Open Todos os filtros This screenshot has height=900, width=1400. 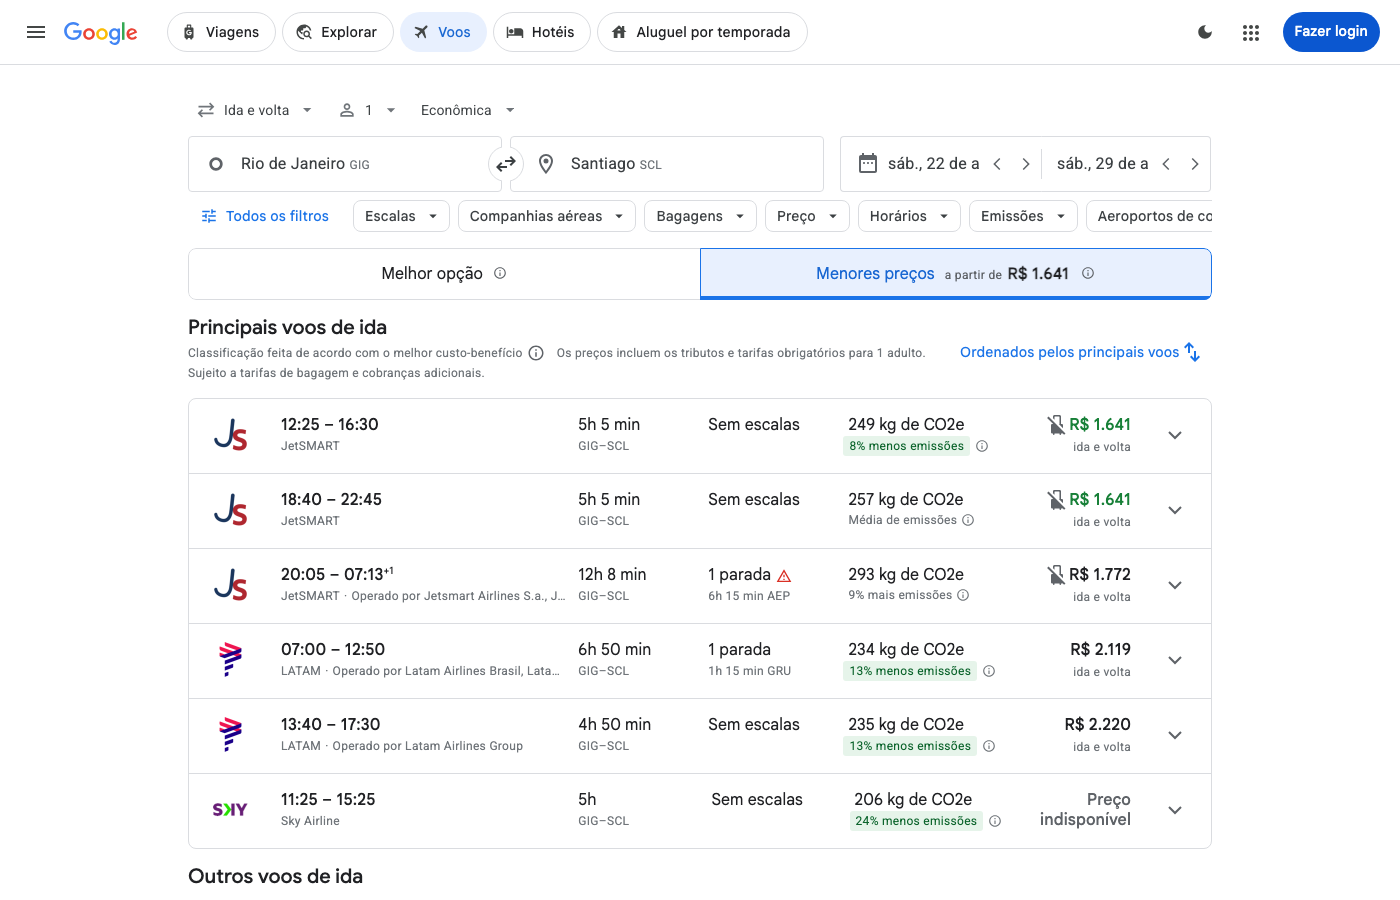(x=265, y=216)
